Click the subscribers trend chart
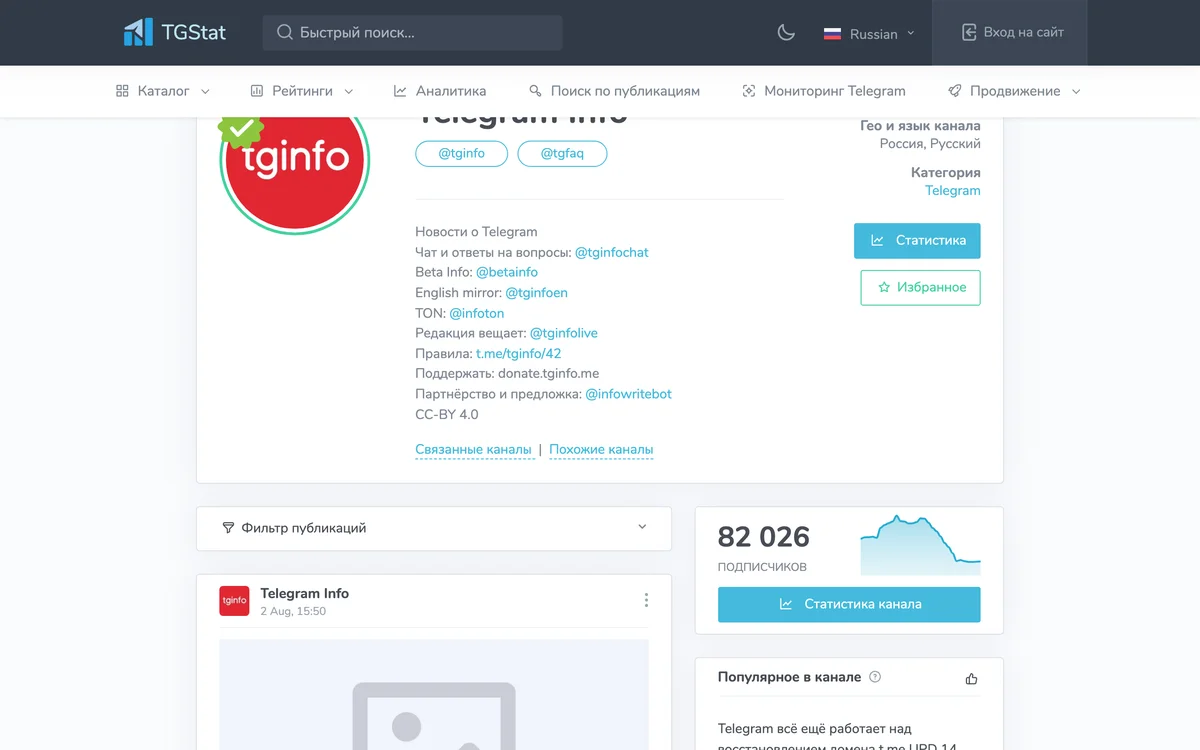The image size is (1200, 750). [x=920, y=545]
